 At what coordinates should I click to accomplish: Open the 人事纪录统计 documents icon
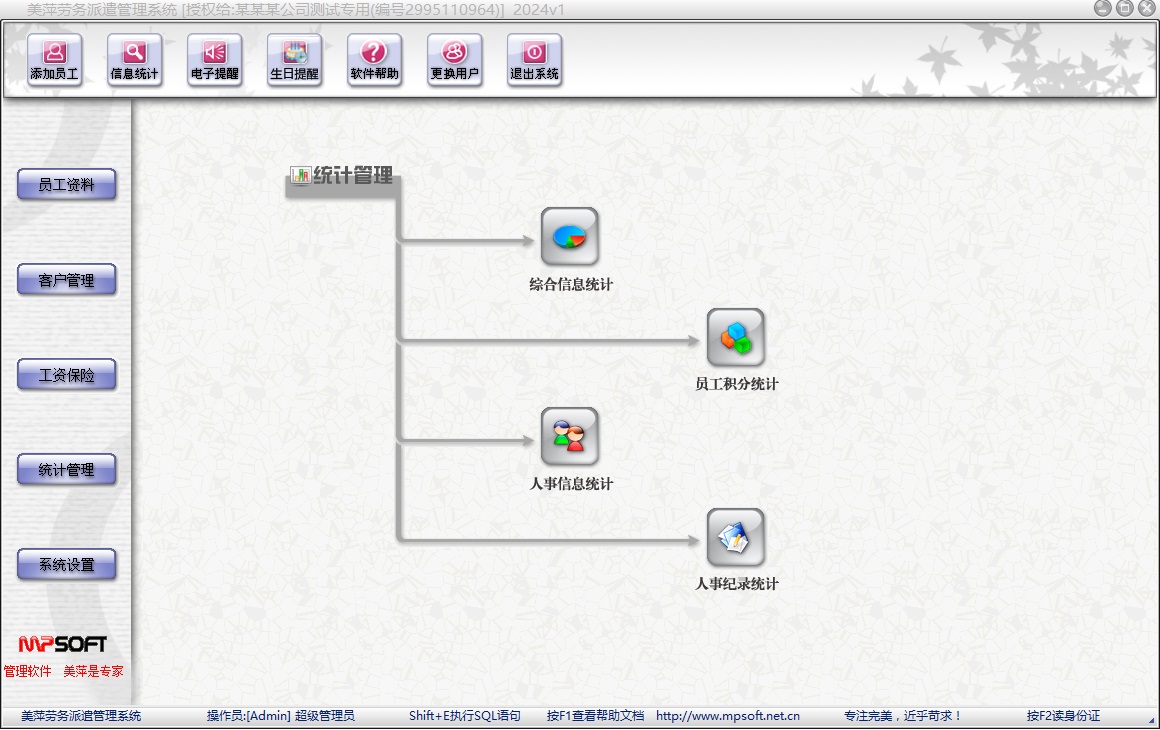[x=736, y=537]
